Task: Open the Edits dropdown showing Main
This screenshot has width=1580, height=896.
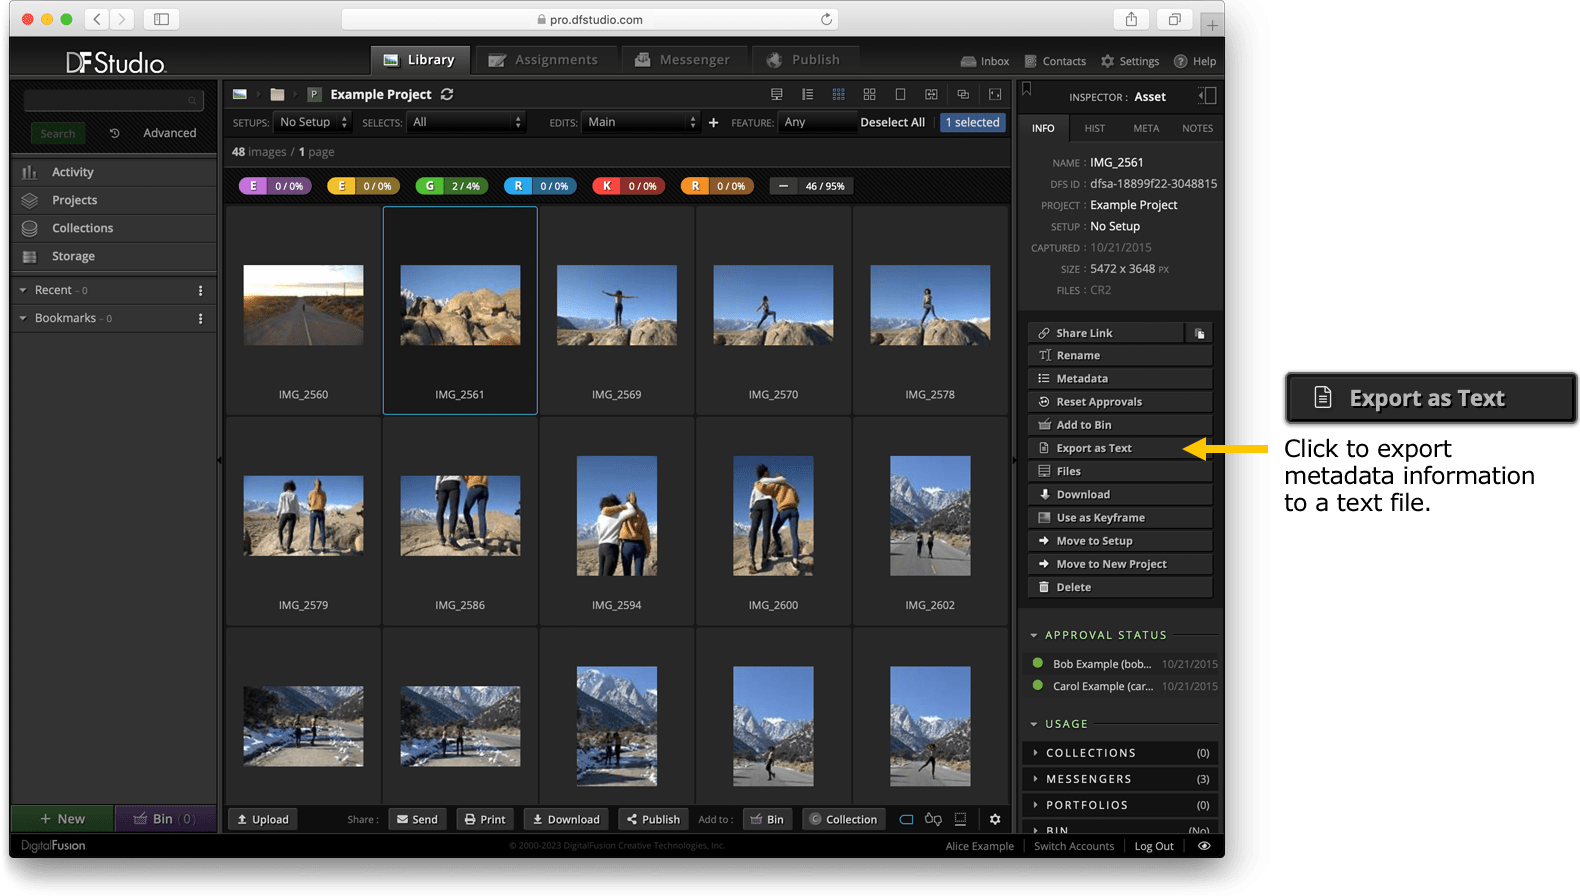Action: pyautogui.click(x=640, y=122)
